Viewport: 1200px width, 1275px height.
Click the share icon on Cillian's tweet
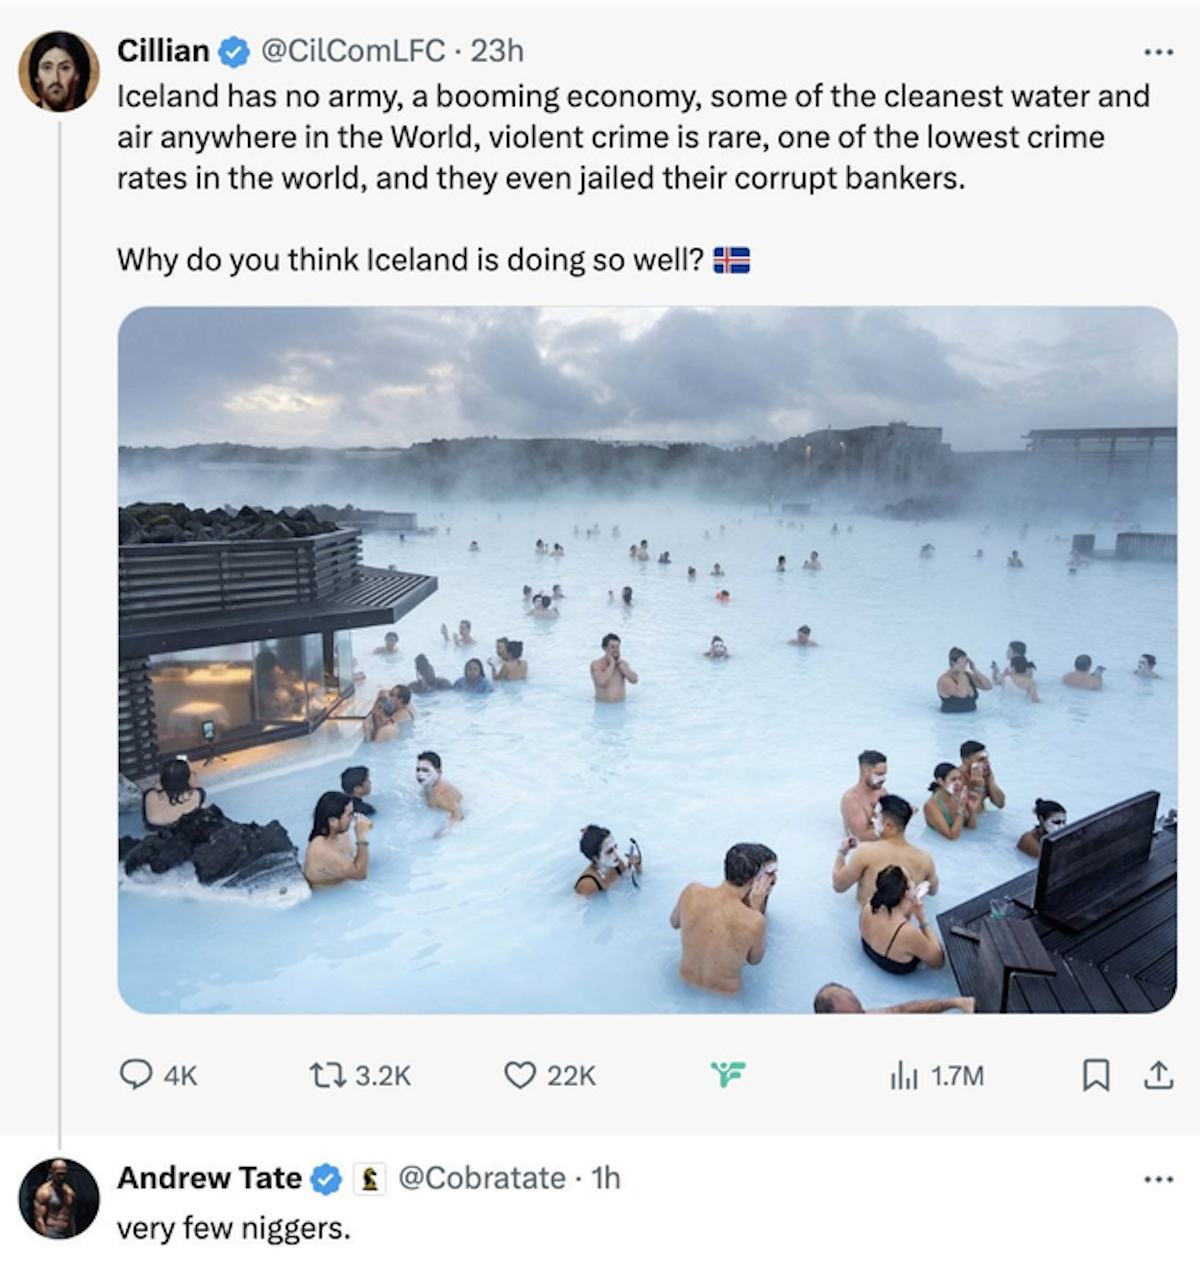click(x=1158, y=1076)
